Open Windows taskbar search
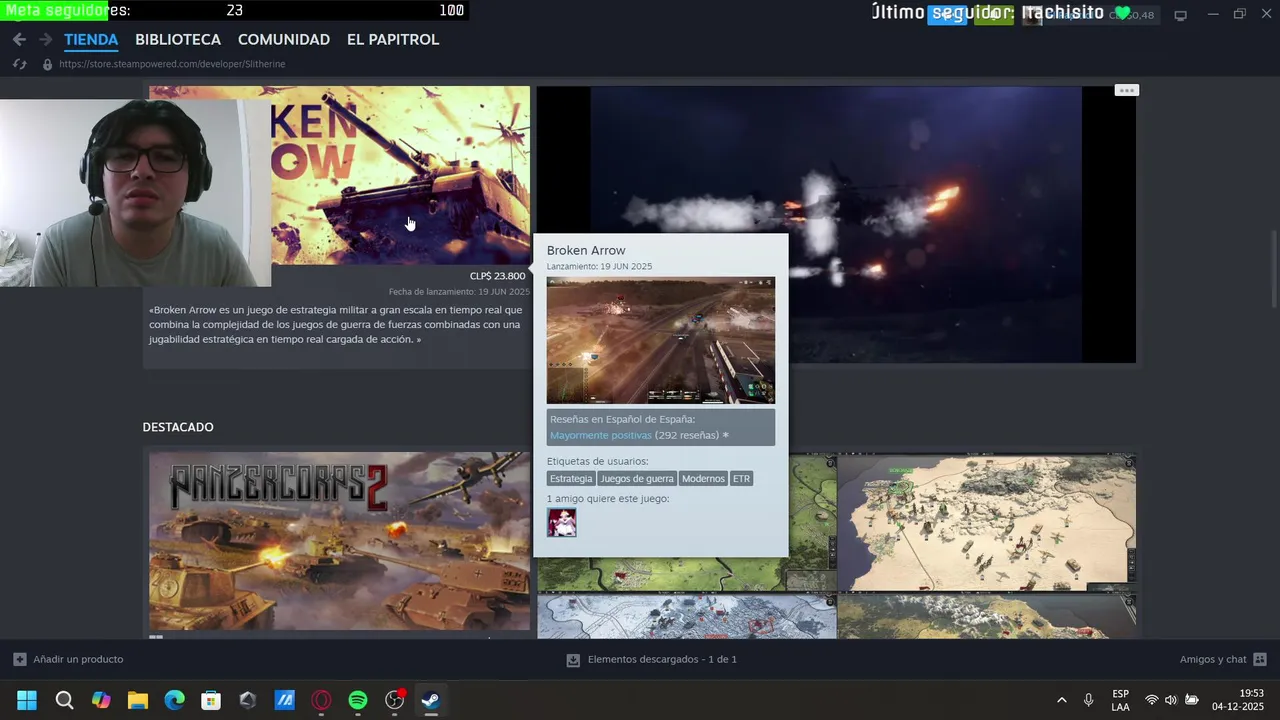This screenshot has width=1280, height=720. pos(64,700)
